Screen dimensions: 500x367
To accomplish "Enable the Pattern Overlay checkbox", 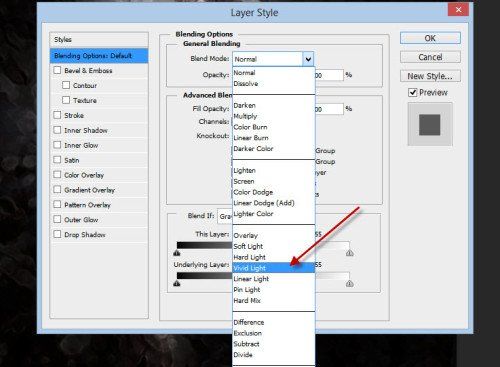I will pyautogui.click(x=57, y=204).
